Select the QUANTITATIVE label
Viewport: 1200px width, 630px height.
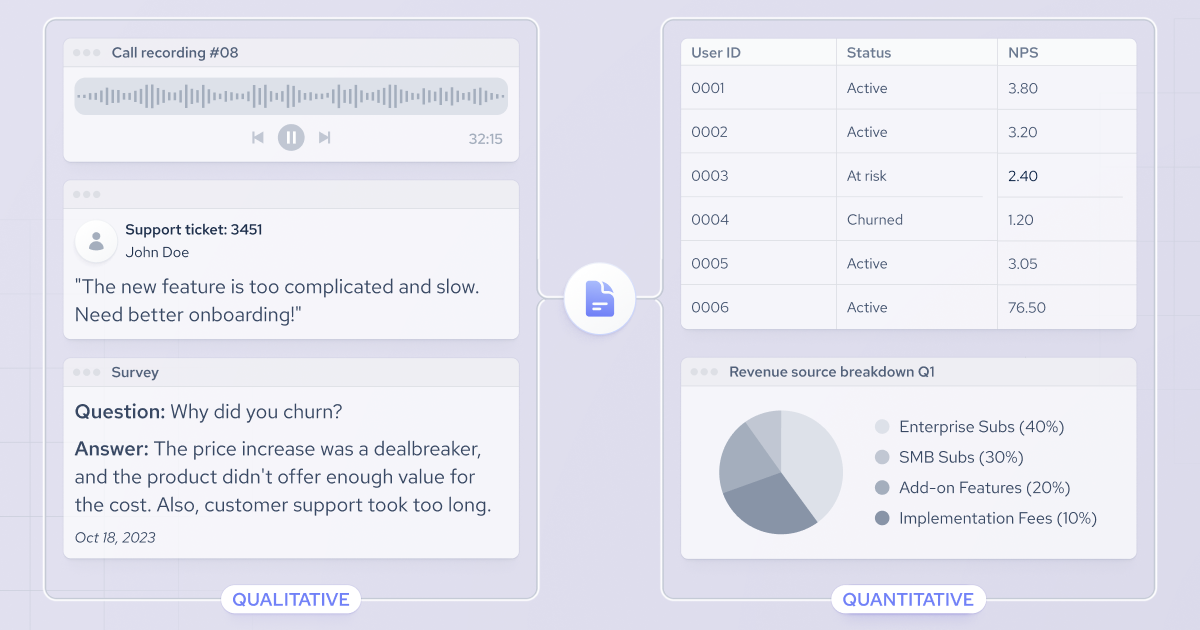point(908,600)
